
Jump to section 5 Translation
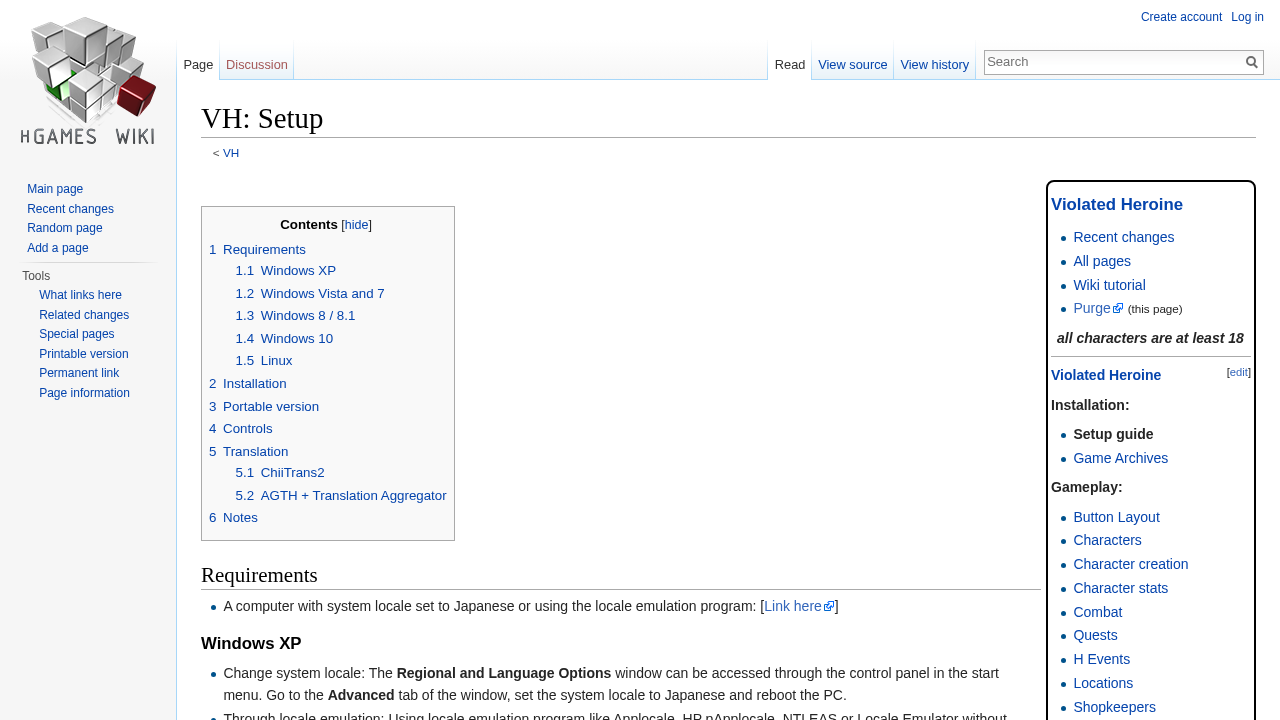(249, 452)
